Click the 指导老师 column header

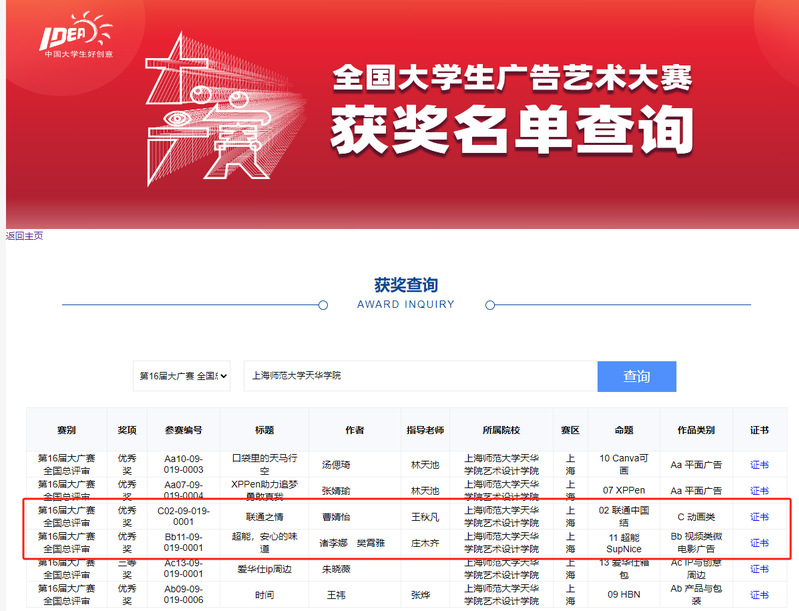425,430
